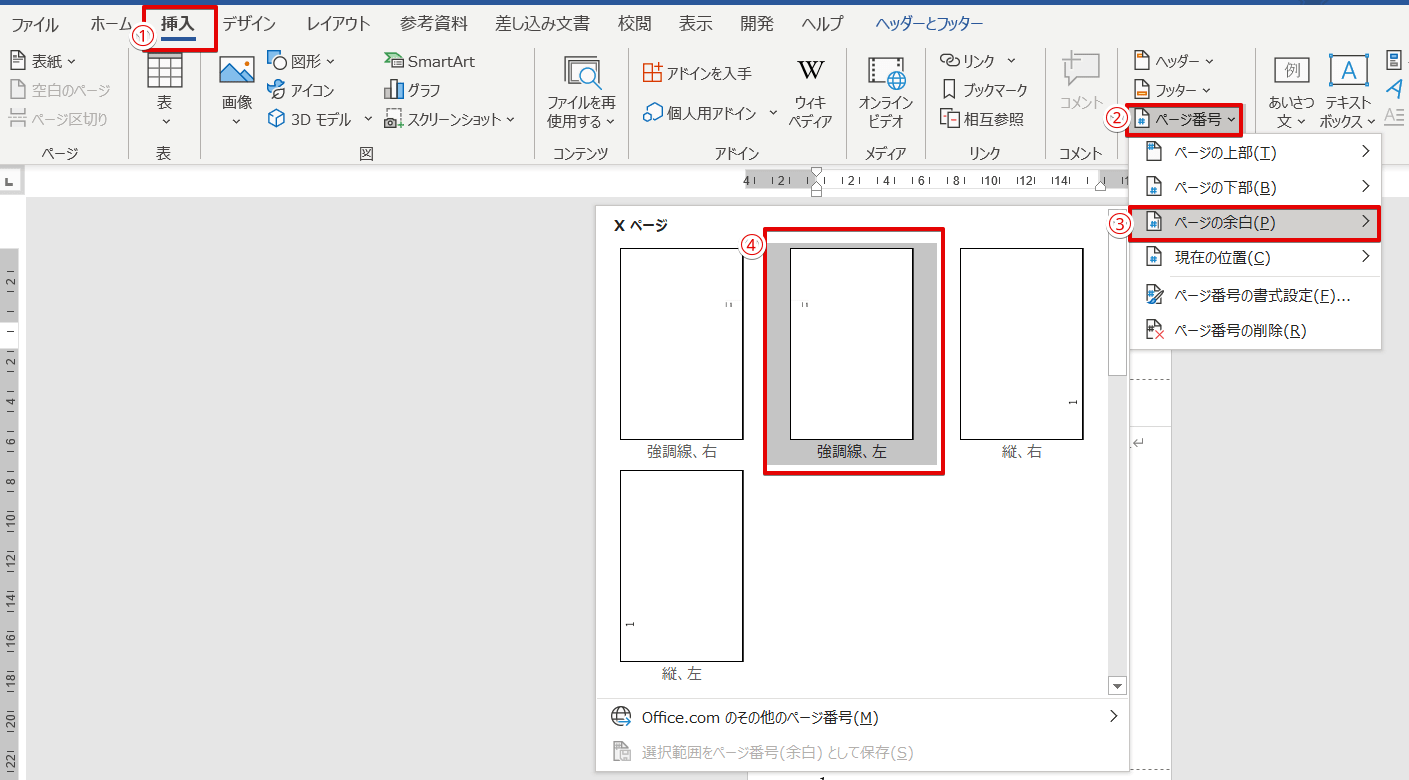Click アドインを入手 button
The image size is (1409, 780).
(x=697, y=73)
